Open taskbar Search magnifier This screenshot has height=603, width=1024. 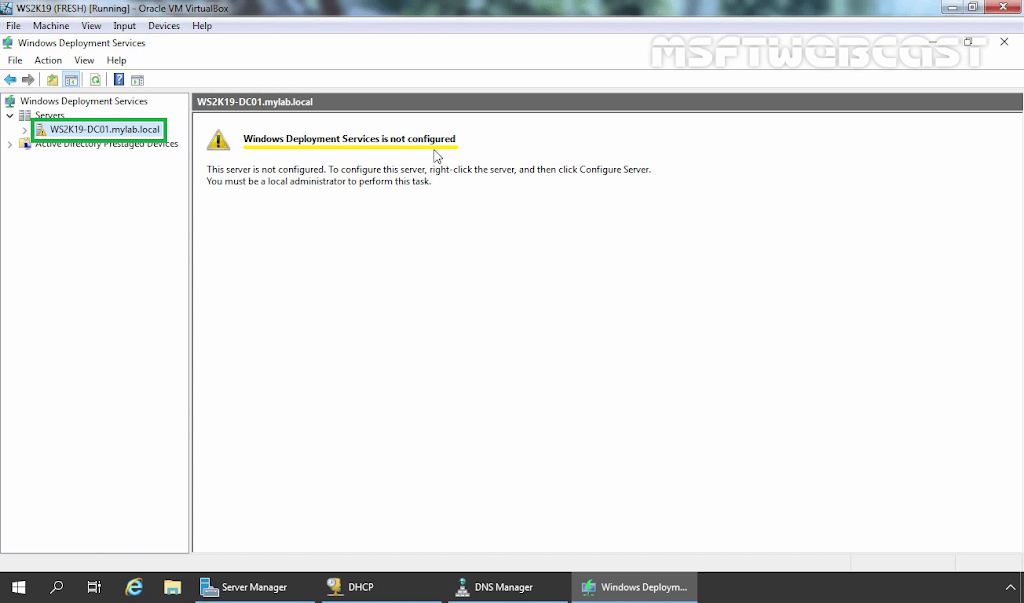click(x=57, y=587)
